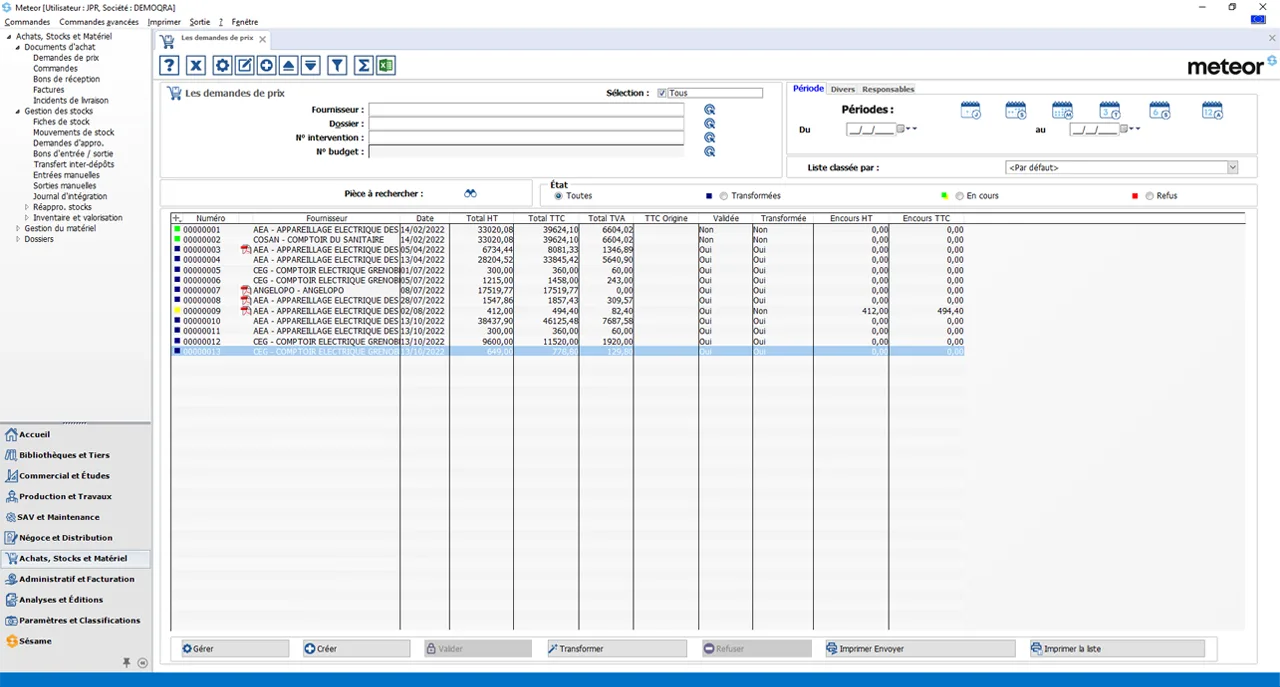Close the Les demandes de prix tab

tap(263, 39)
